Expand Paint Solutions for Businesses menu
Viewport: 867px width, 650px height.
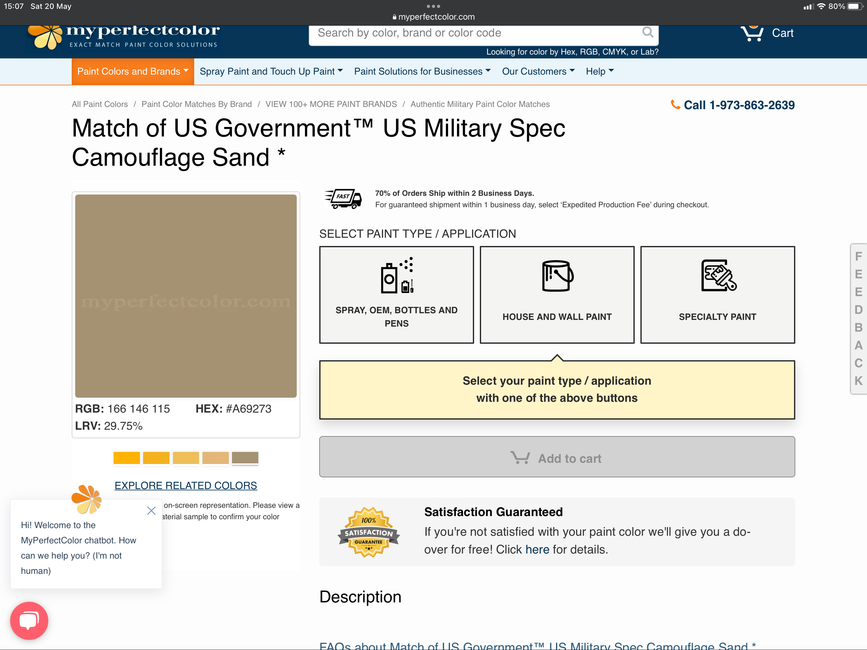[422, 71]
